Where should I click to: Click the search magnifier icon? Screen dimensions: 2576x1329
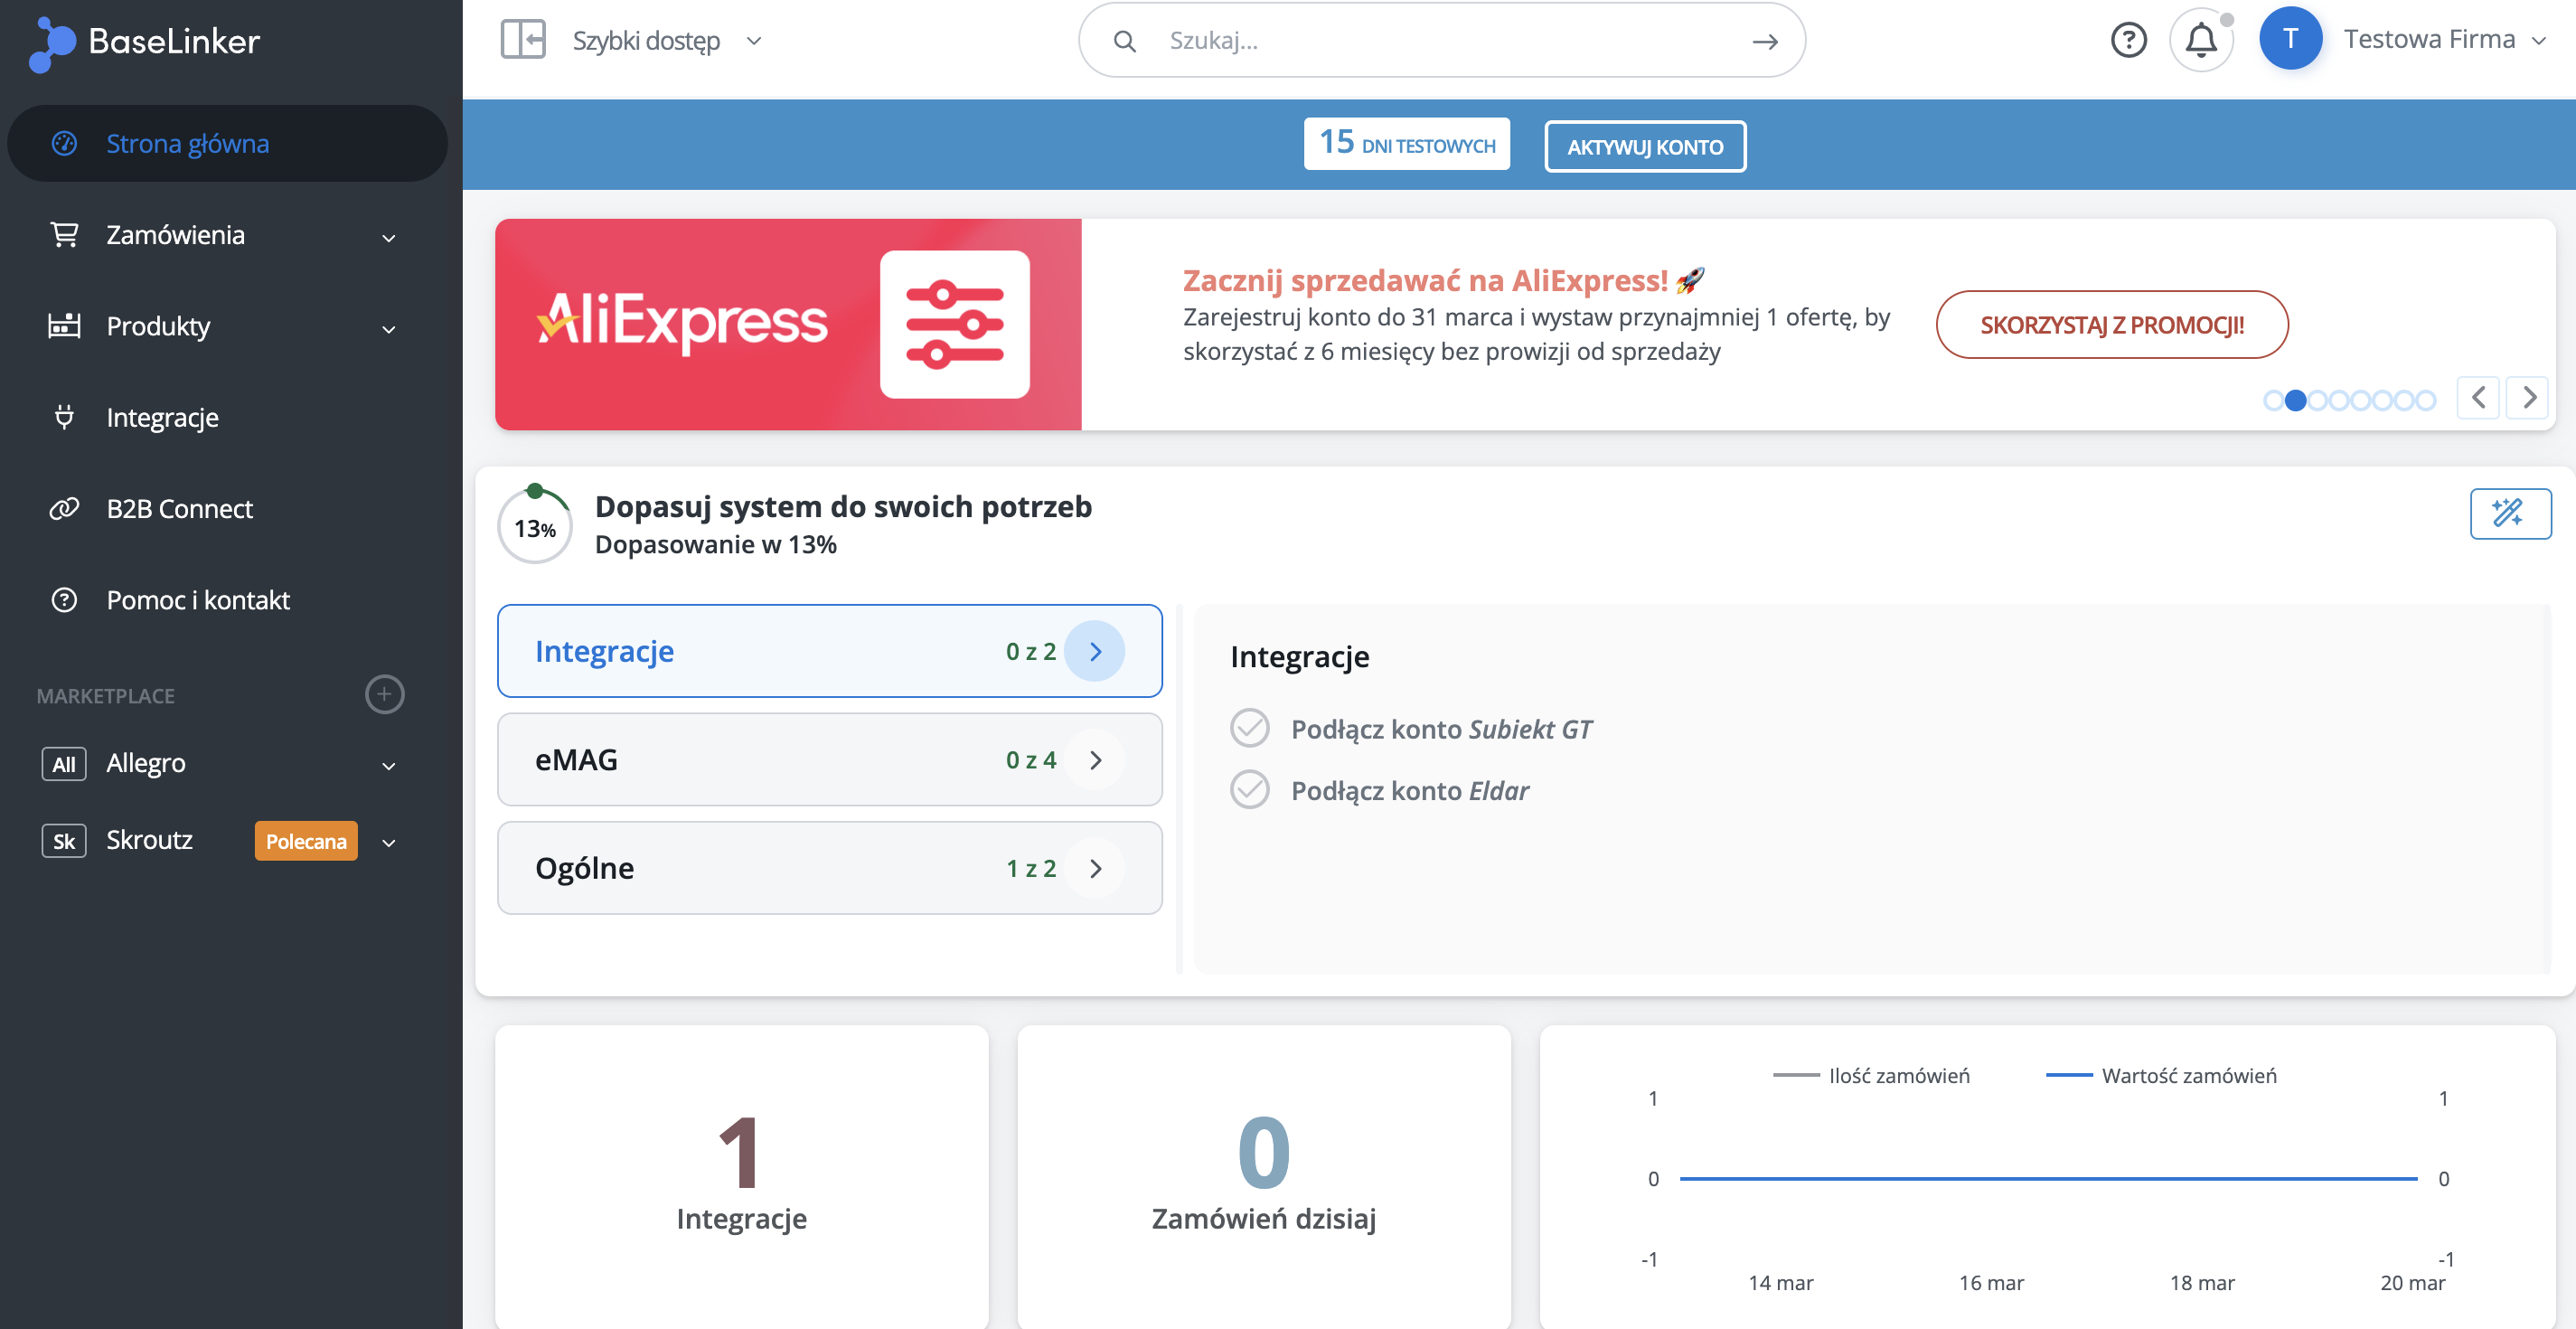click(1125, 41)
